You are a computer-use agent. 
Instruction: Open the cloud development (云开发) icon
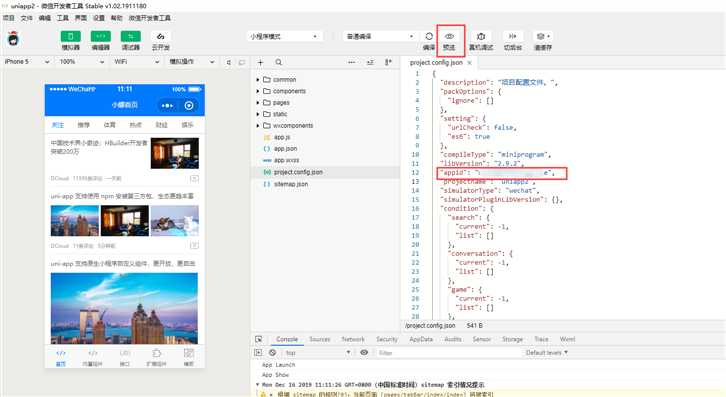point(161,36)
